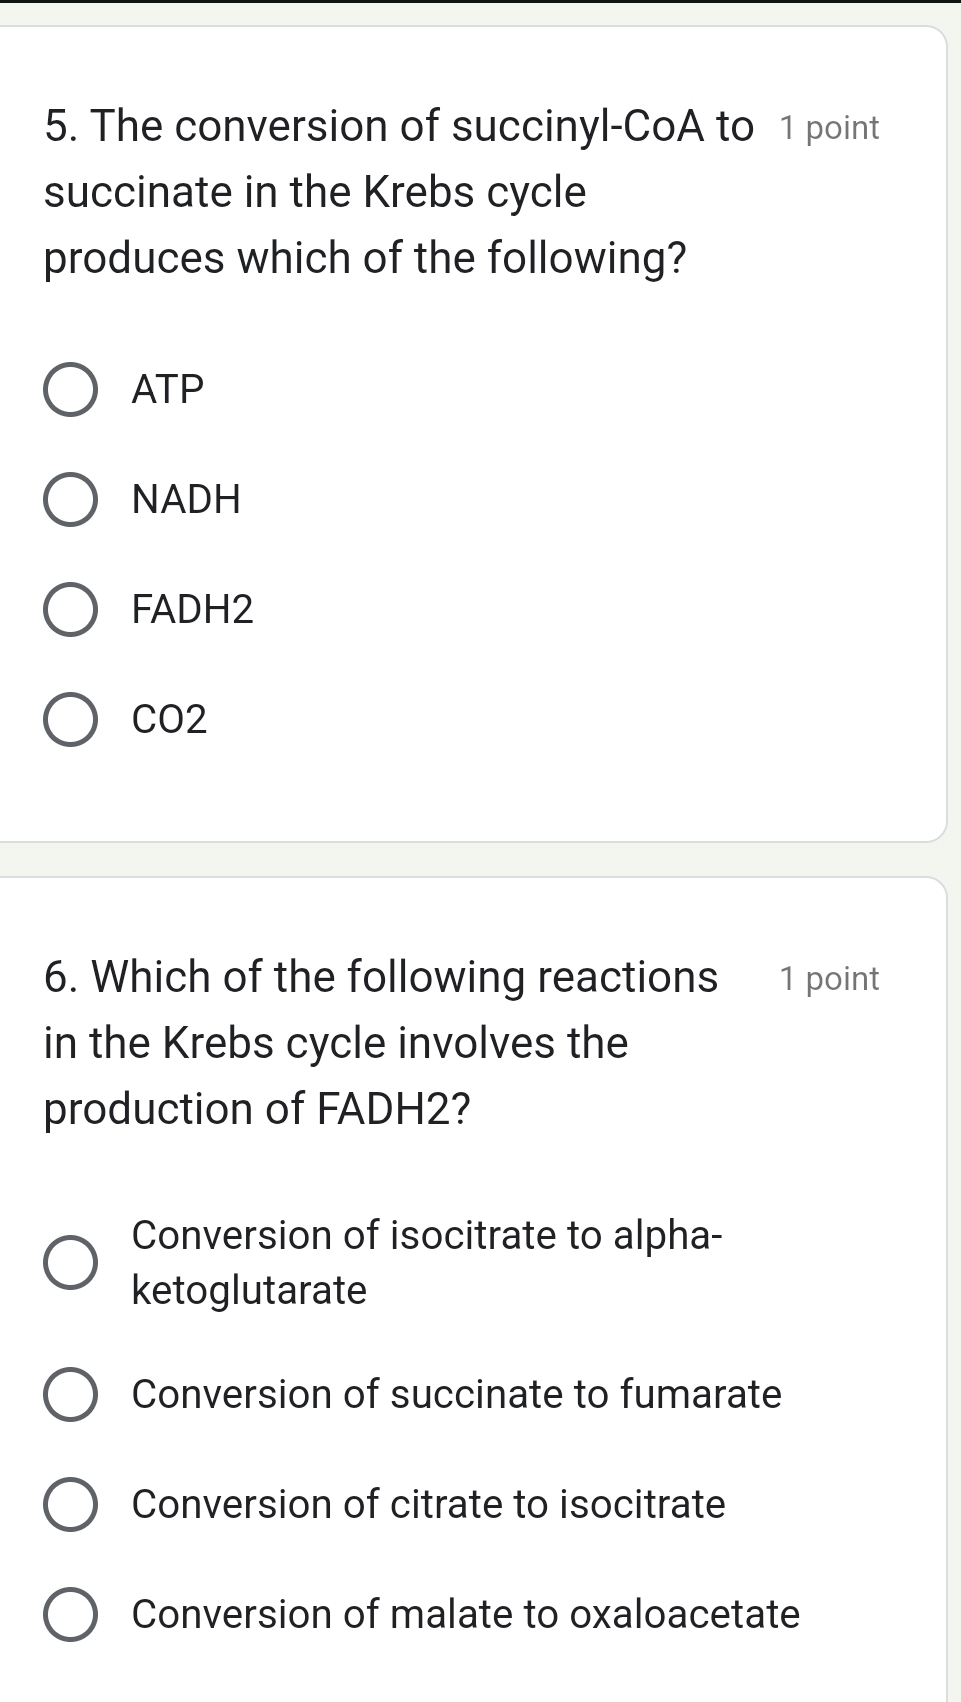Click the 1 point label on question 6

829,978
